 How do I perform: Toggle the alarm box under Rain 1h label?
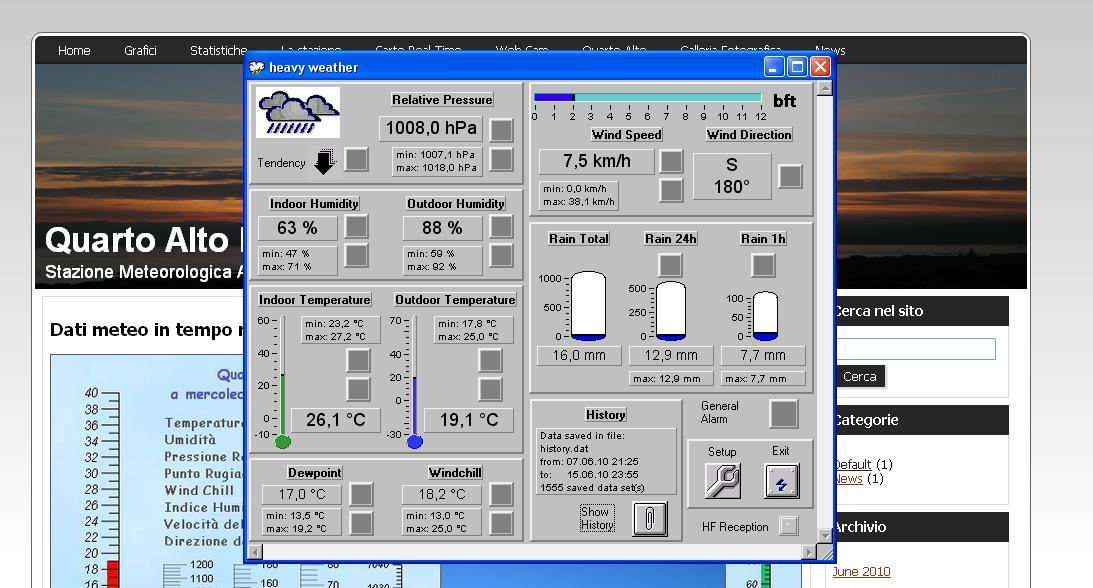coord(763,265)
